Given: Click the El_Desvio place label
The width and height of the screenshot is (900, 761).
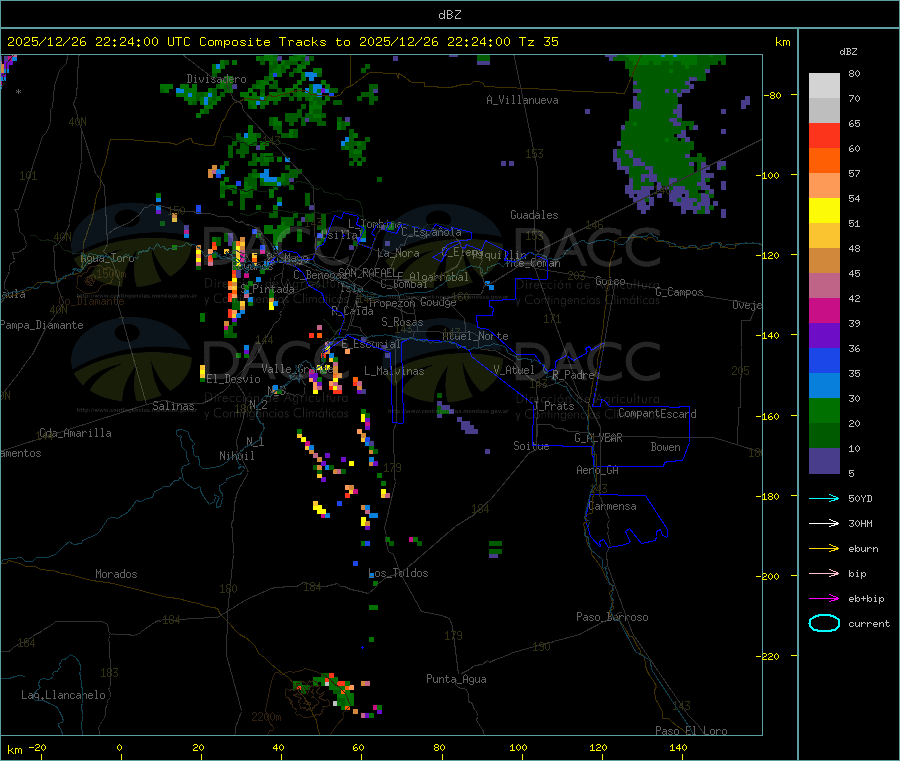Looking at the screenshot, I should (x=234, y=379).
